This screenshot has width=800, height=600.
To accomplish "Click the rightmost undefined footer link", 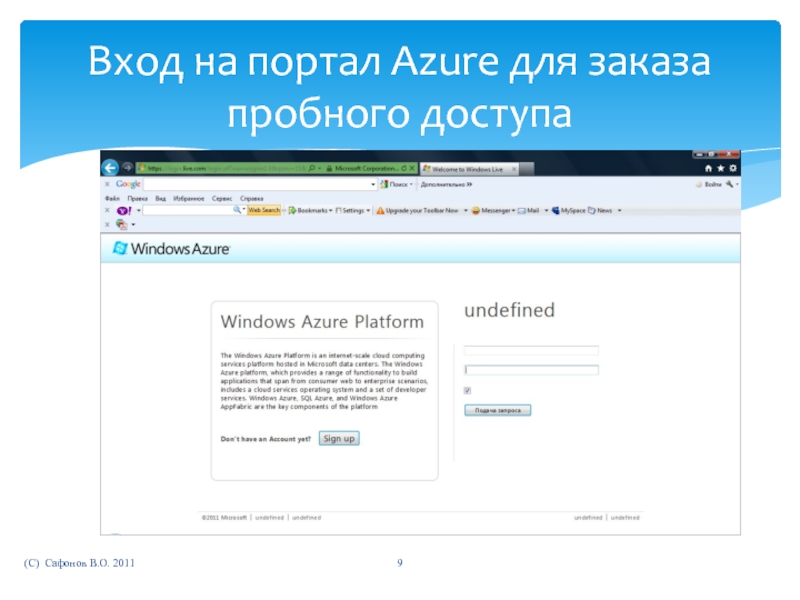I will (625, 517).
